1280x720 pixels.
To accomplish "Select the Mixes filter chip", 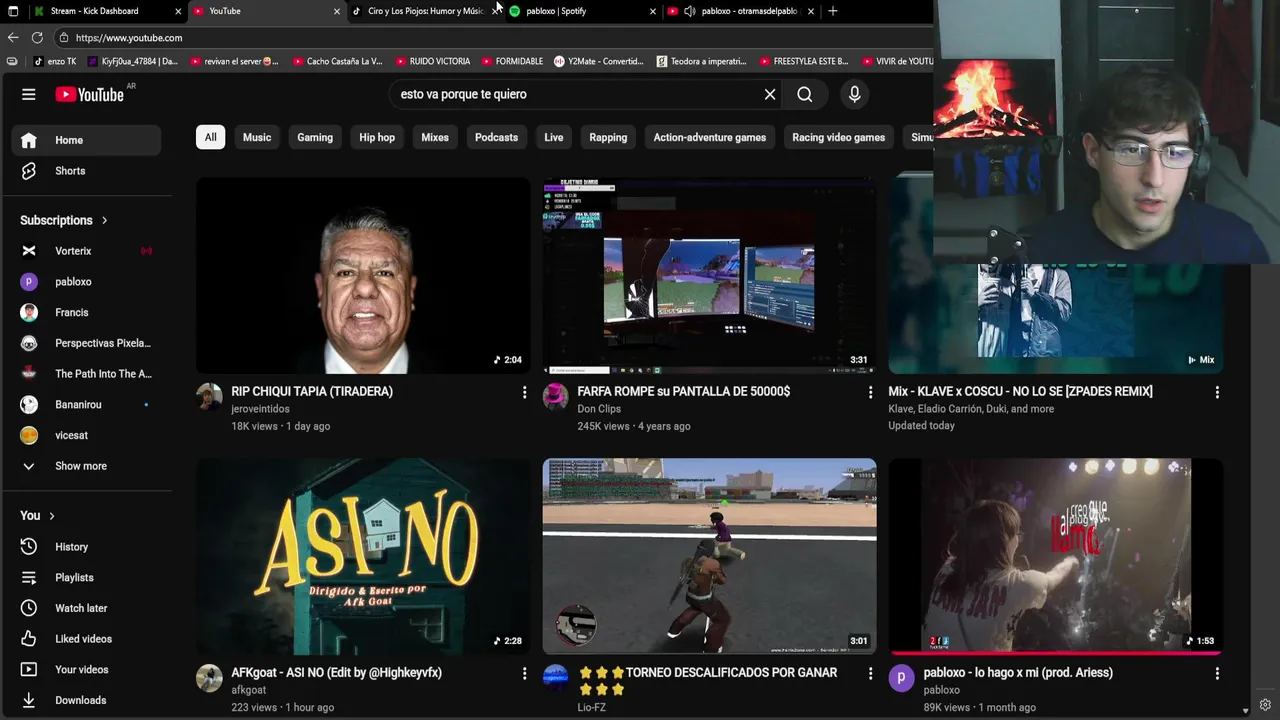I will [x=435, y=137].
